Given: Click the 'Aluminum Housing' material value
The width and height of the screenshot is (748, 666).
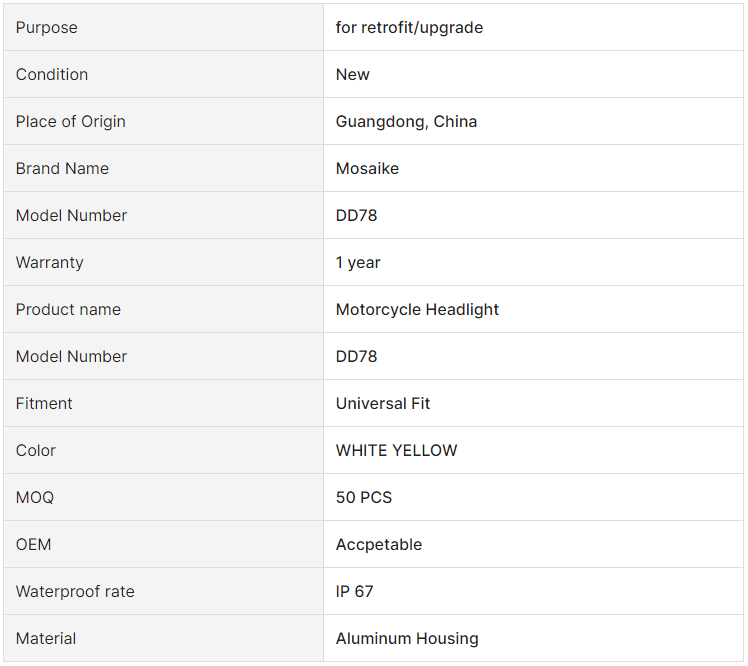Looking at the screenshot, I should click(407, 638).
